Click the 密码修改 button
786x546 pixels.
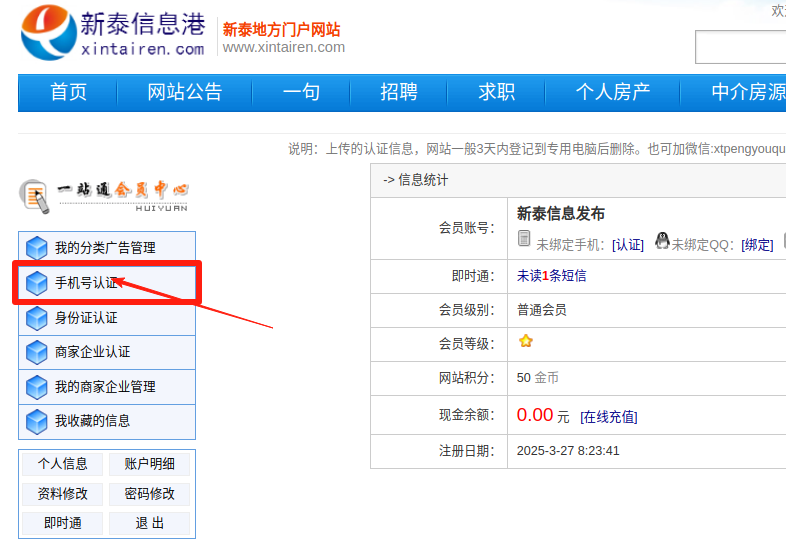pos(149,494)
